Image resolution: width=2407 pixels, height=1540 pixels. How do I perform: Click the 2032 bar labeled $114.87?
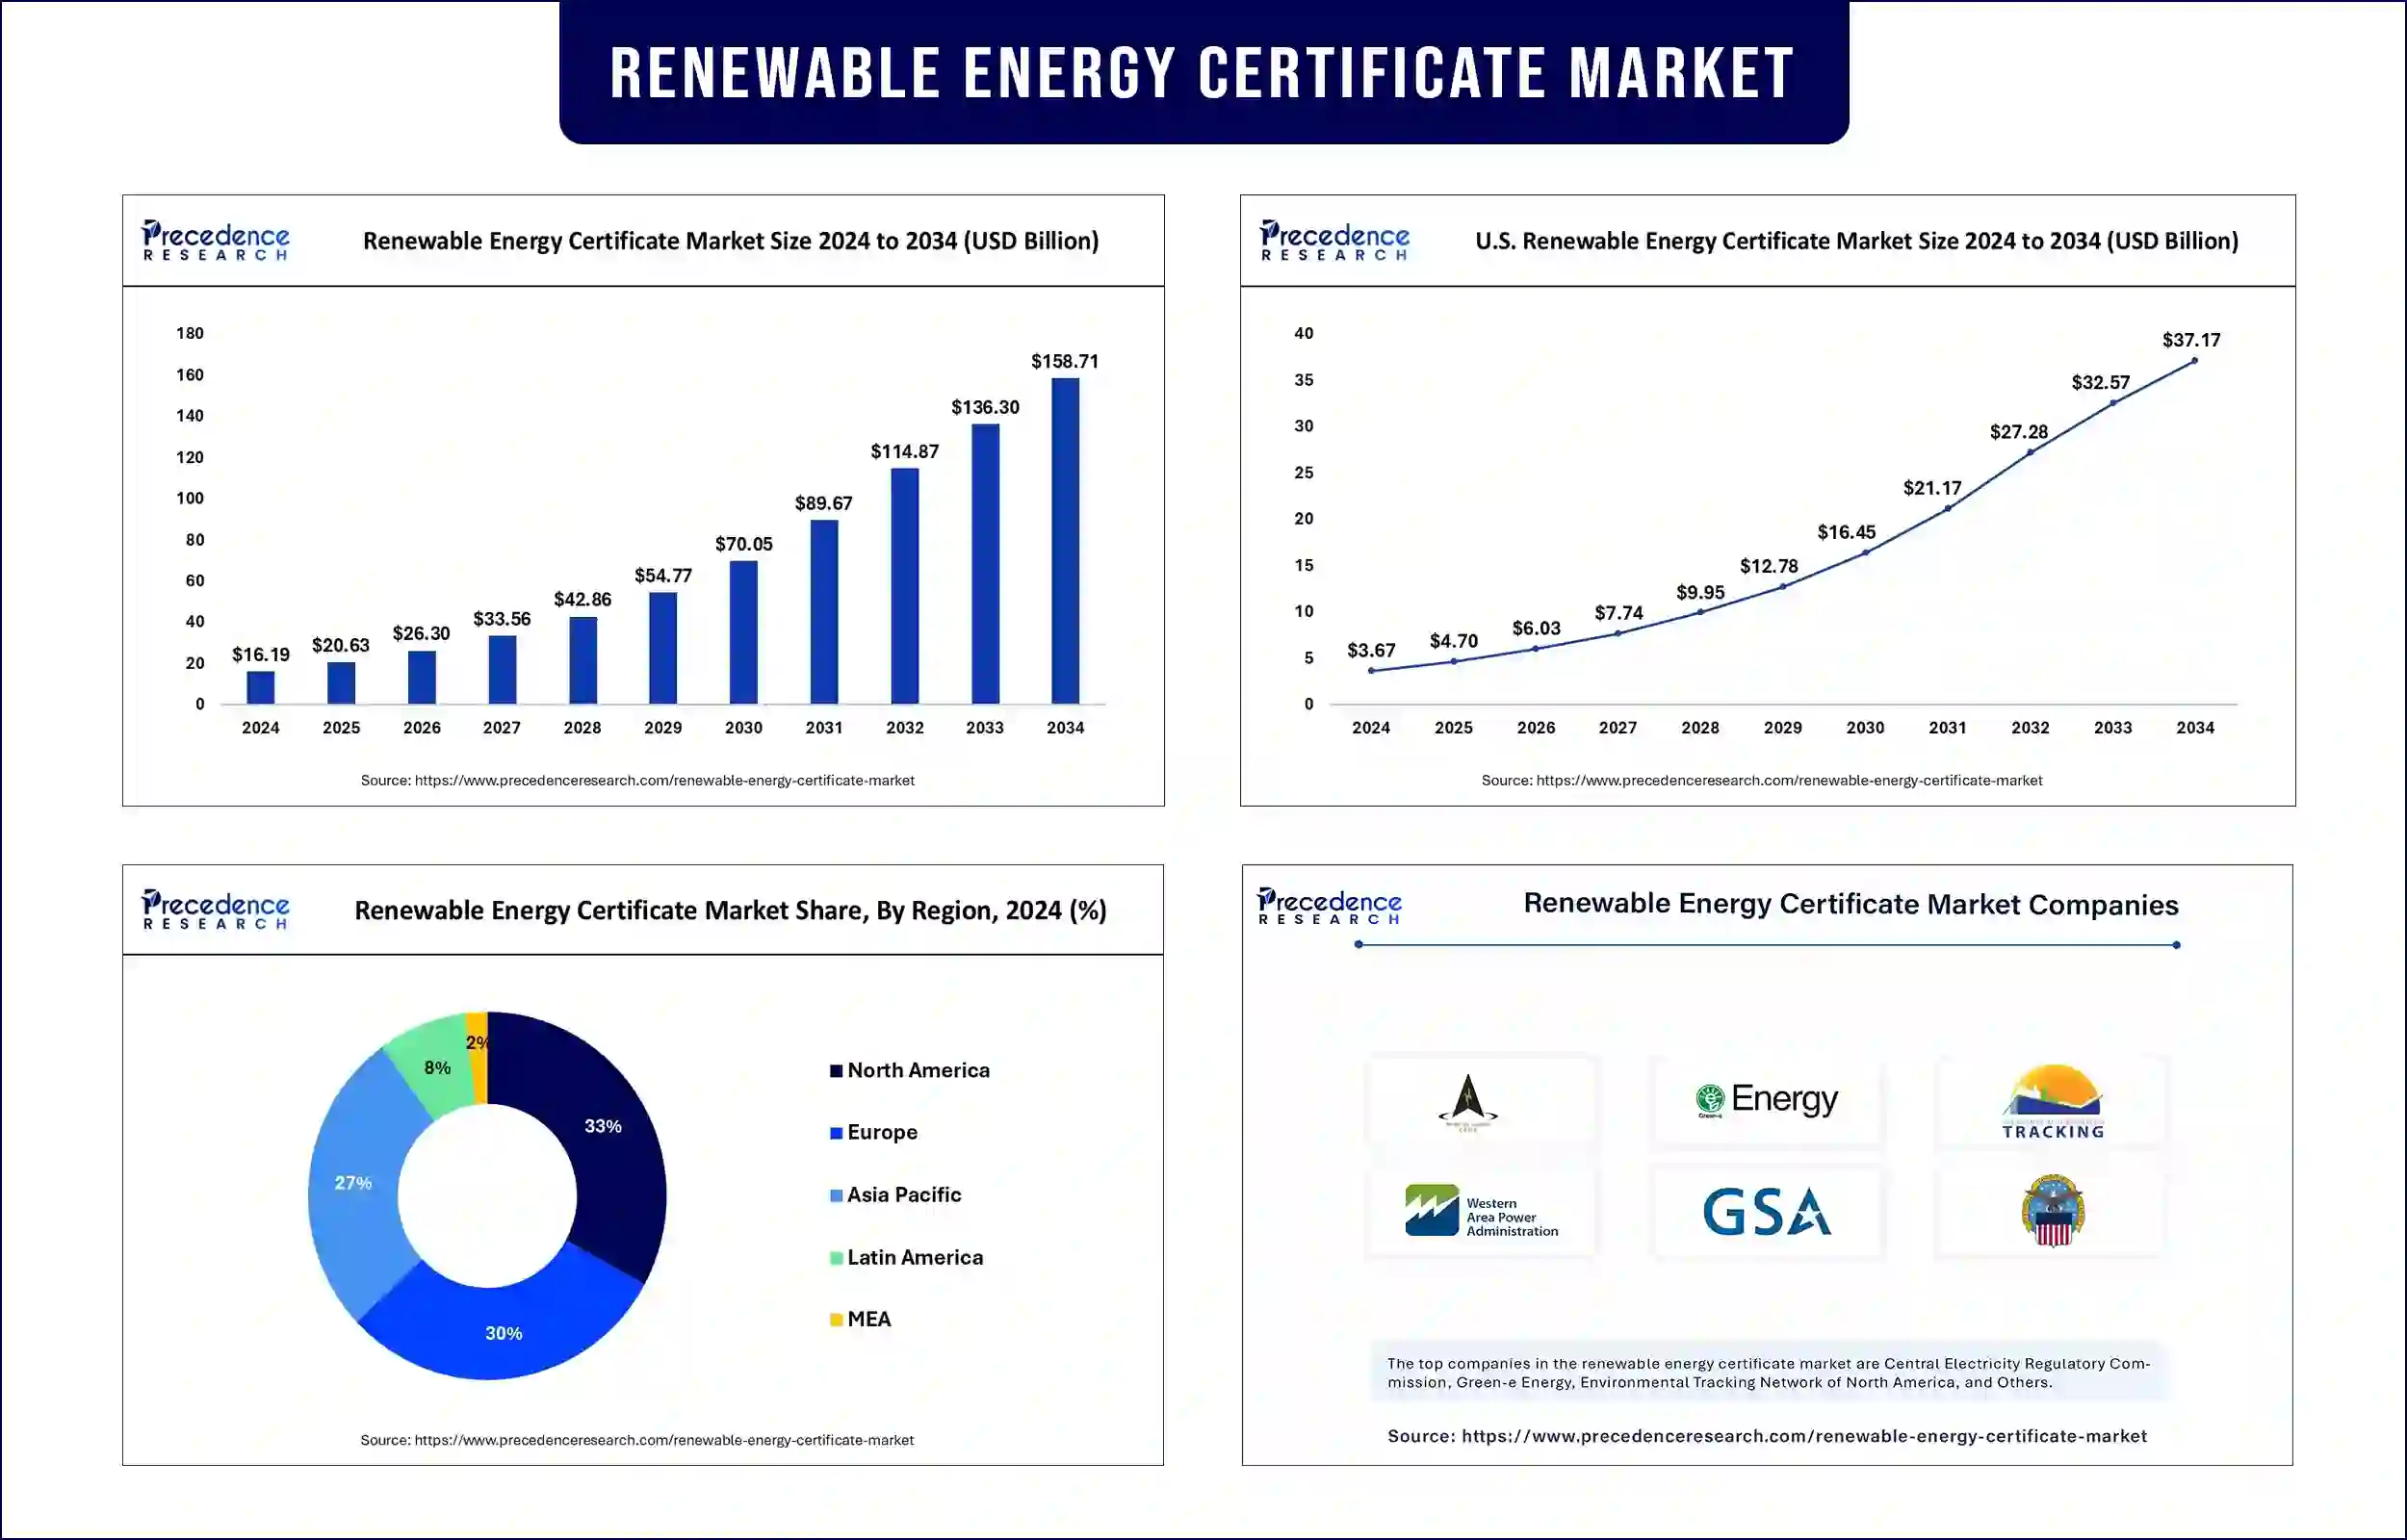pos(905,586)
